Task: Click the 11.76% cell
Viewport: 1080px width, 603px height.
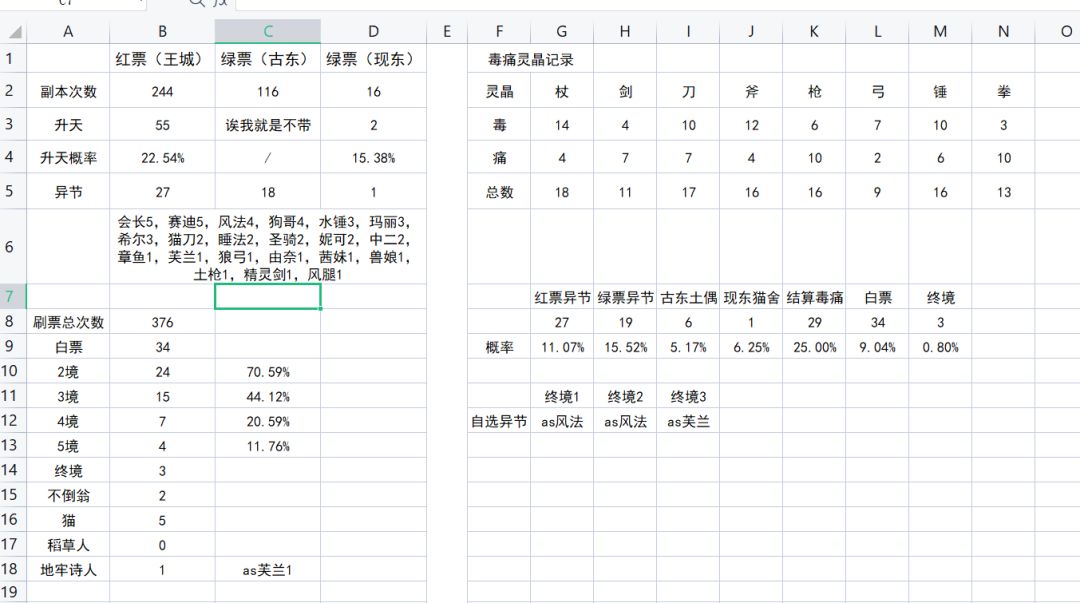Action: click(268, 447)
